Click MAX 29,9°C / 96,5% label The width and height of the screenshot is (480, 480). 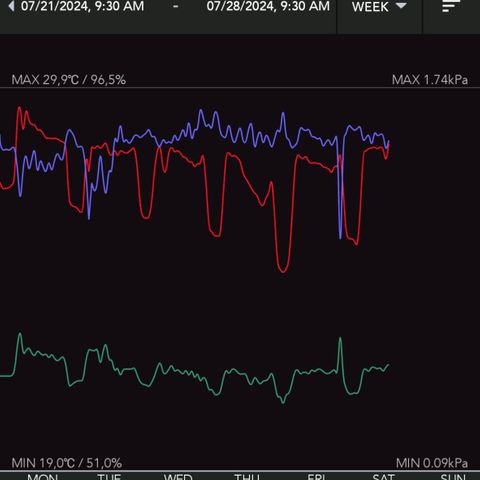[x=69, y=80]
